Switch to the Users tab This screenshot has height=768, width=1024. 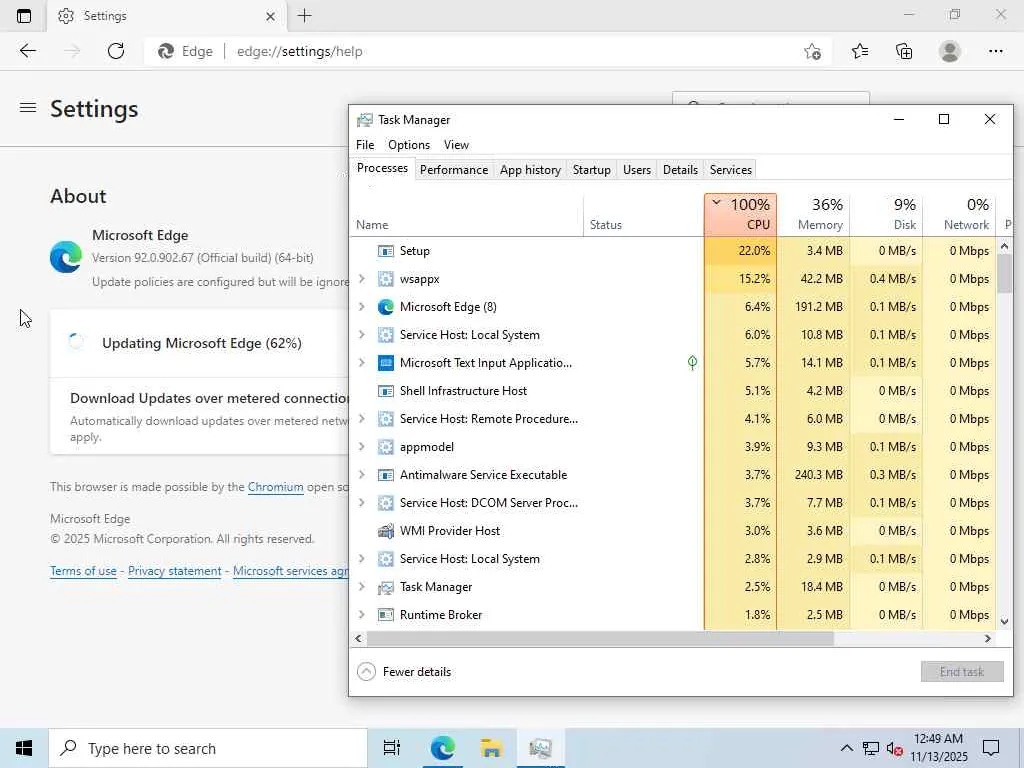coord(637,170)
